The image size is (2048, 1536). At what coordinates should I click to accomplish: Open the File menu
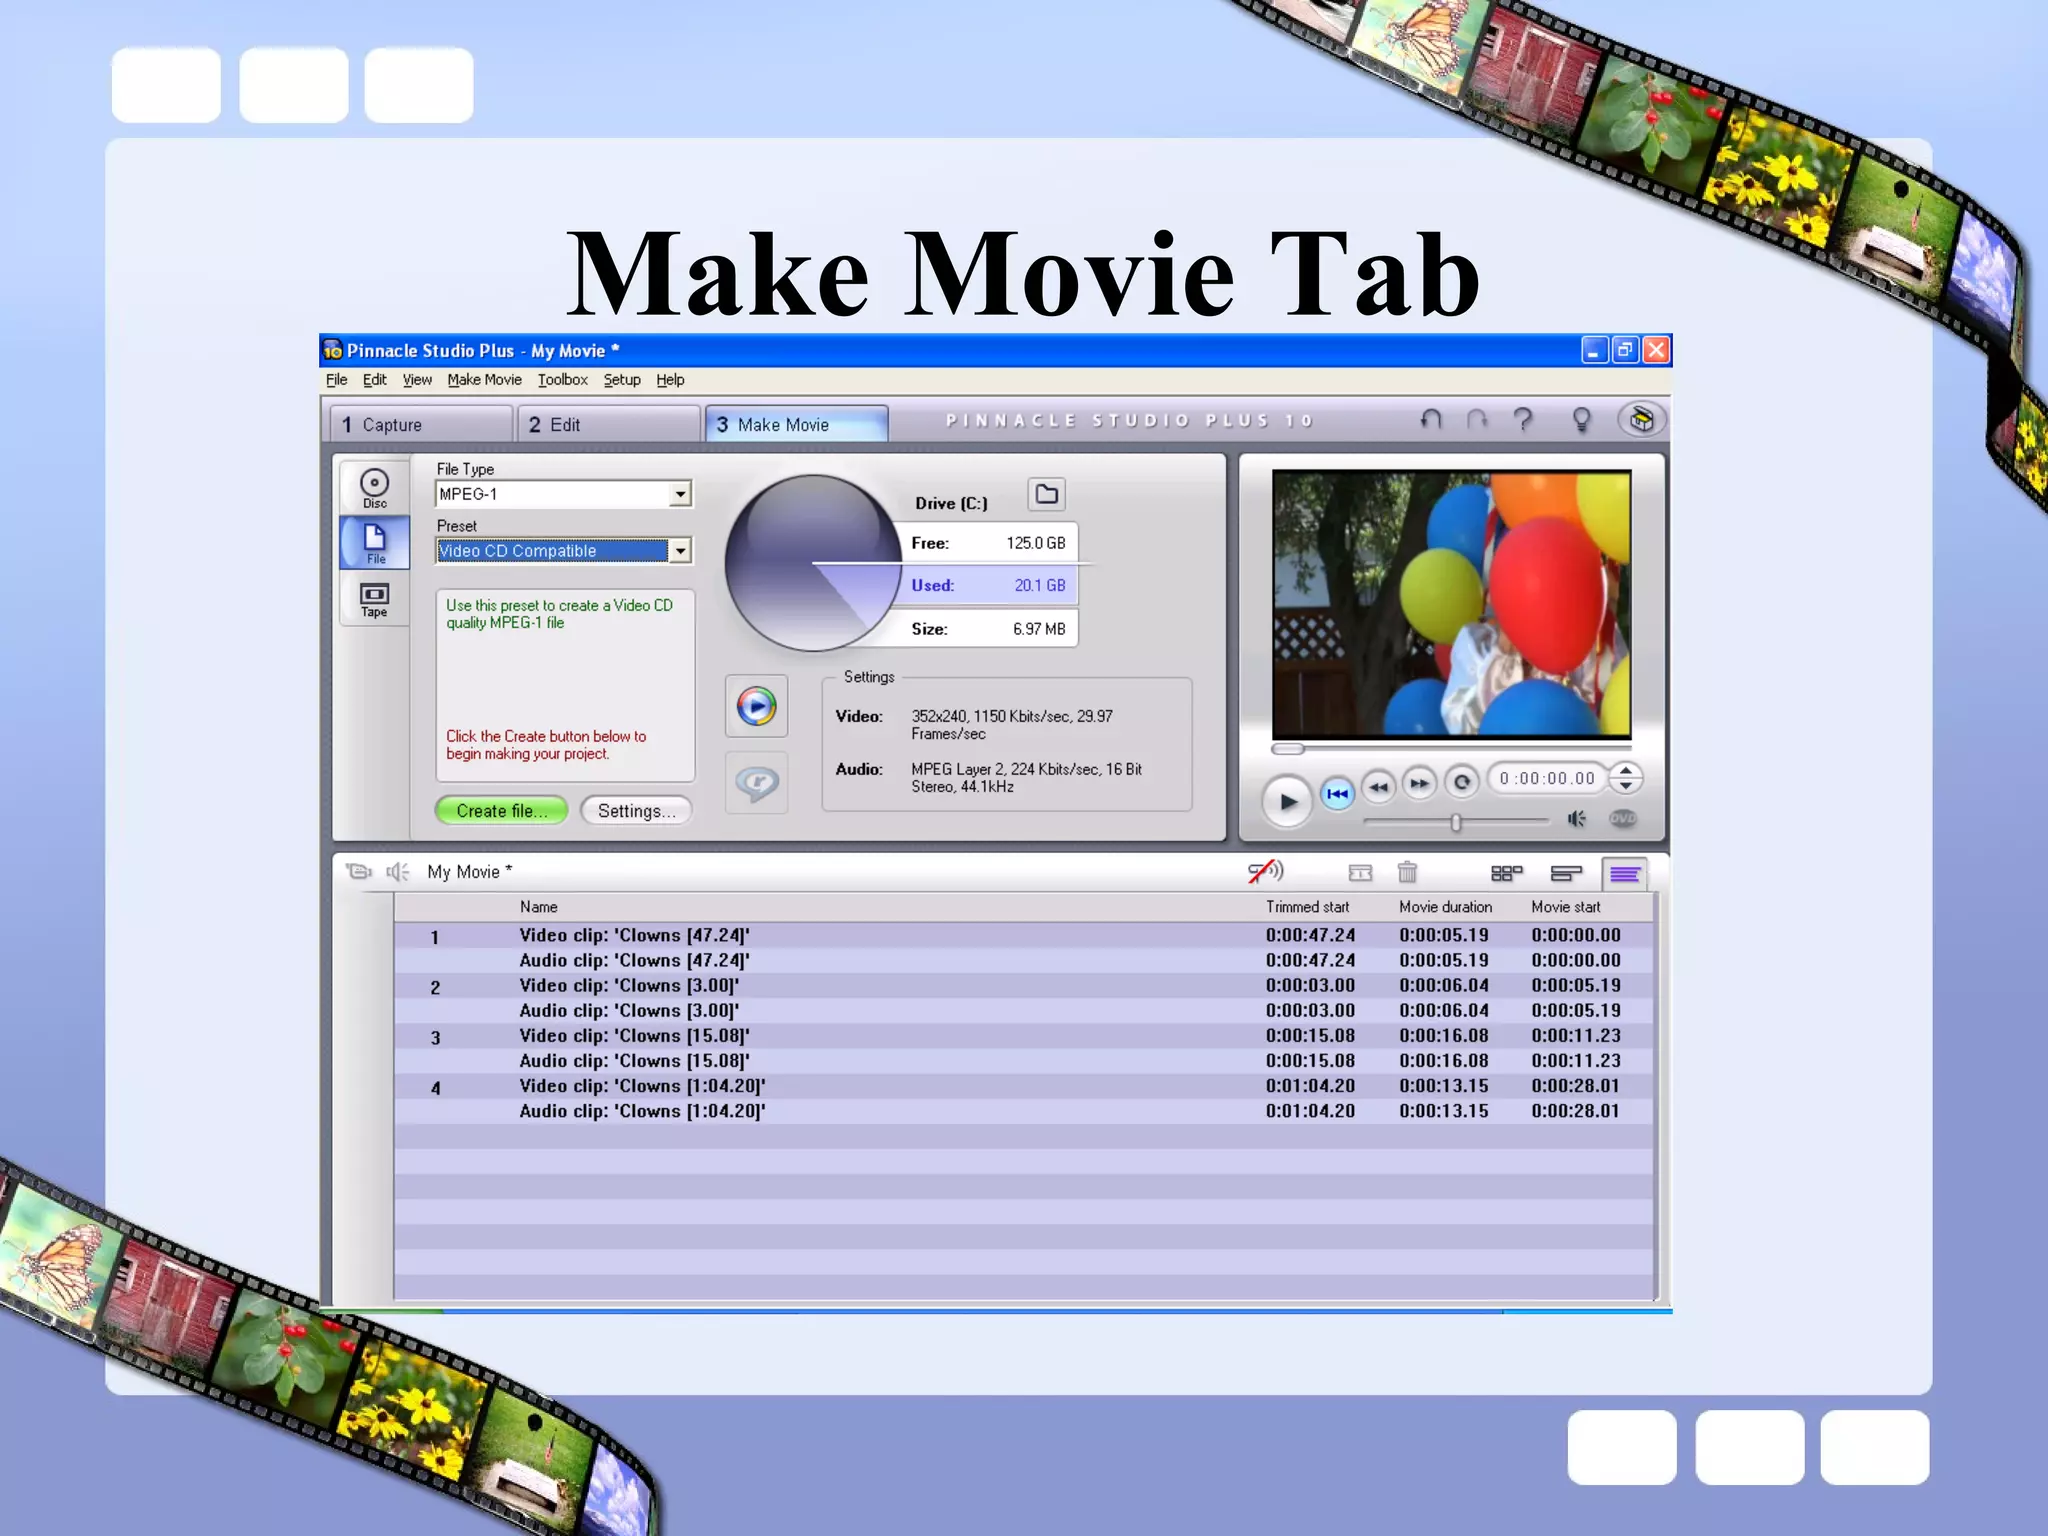pyautogui.click(x=336, y=380)
